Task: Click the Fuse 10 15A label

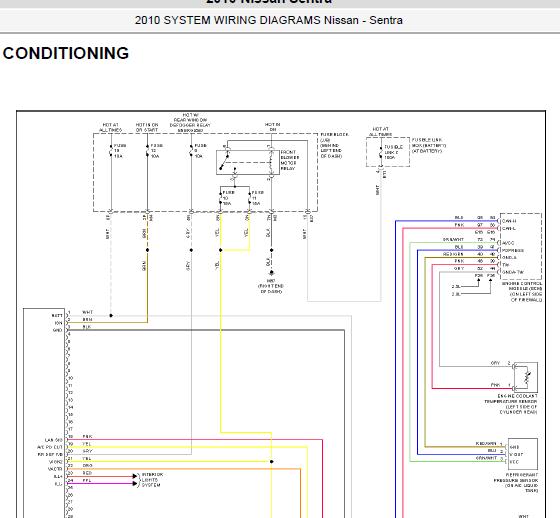Action: [x=229, y=198]
